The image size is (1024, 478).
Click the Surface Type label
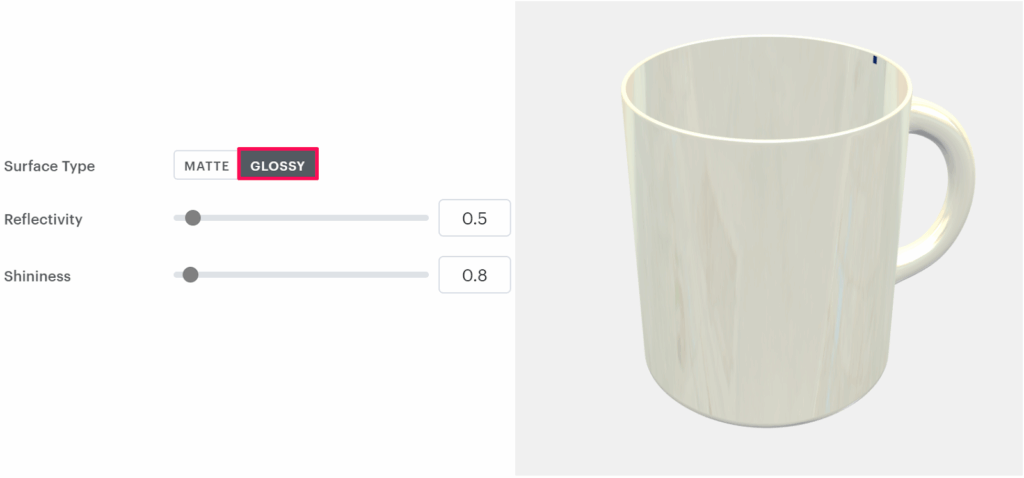[x=50, y=166]
